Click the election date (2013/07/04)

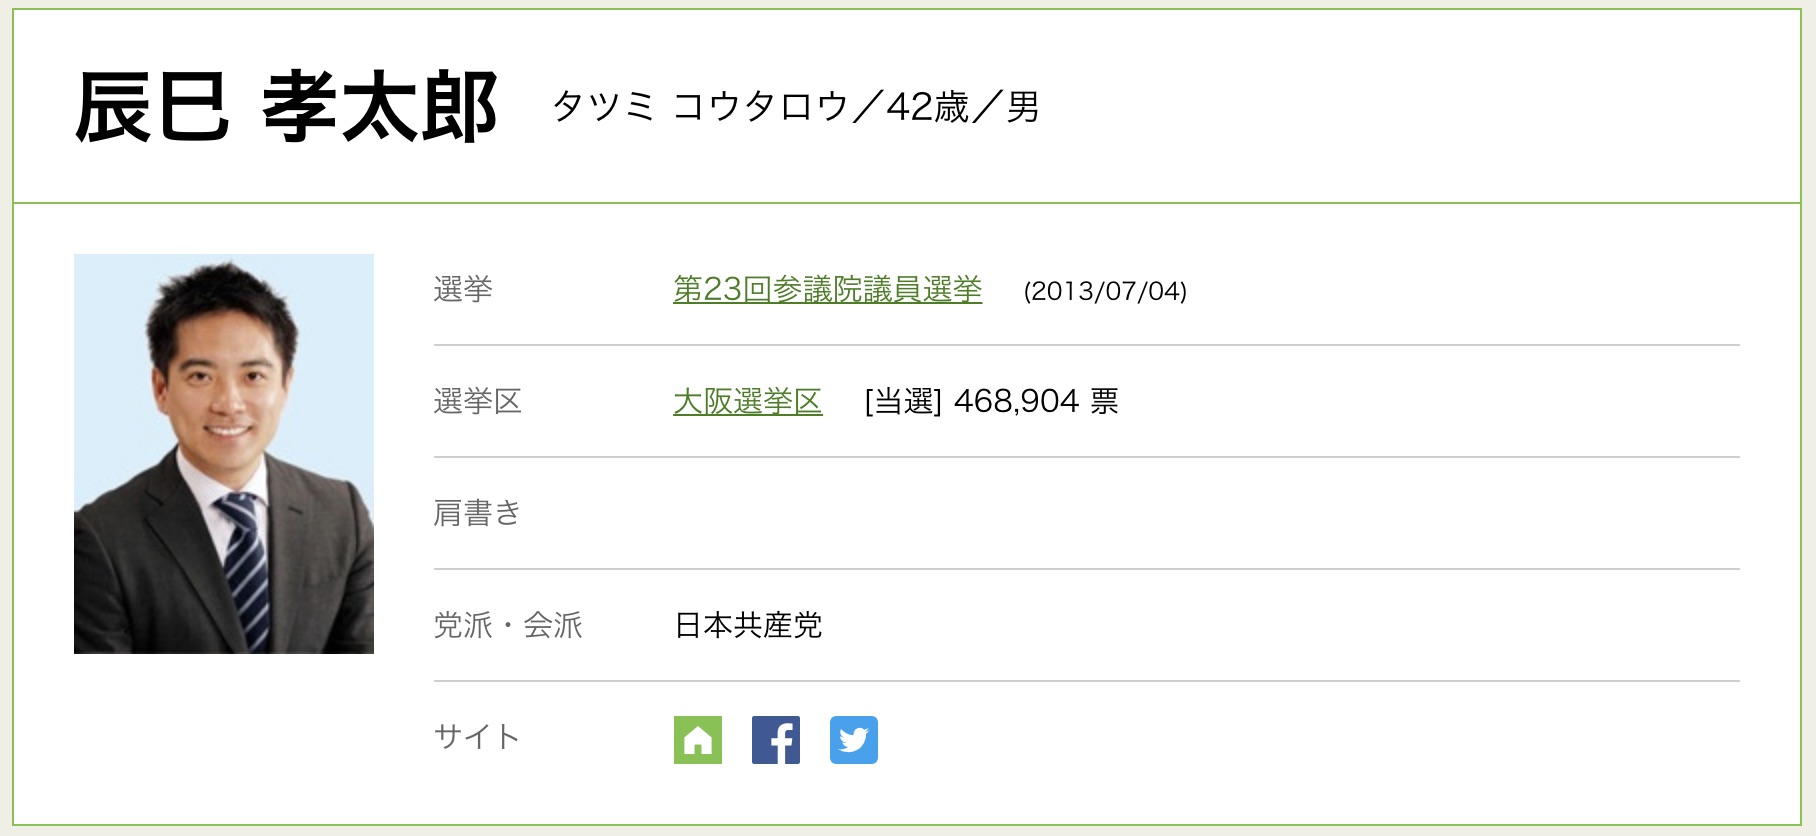tap(1105, 291)
